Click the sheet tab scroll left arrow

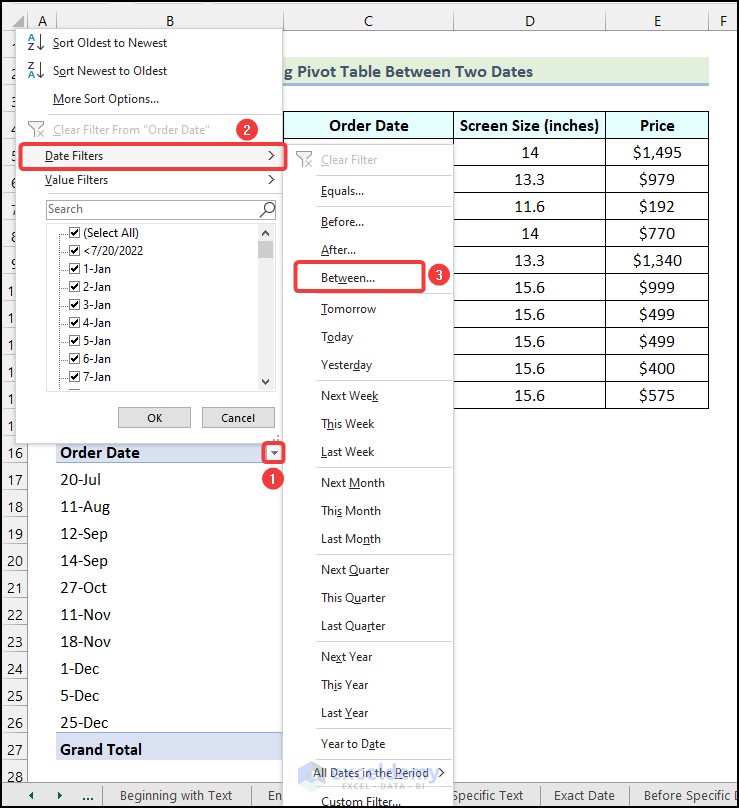pos(31,795)
